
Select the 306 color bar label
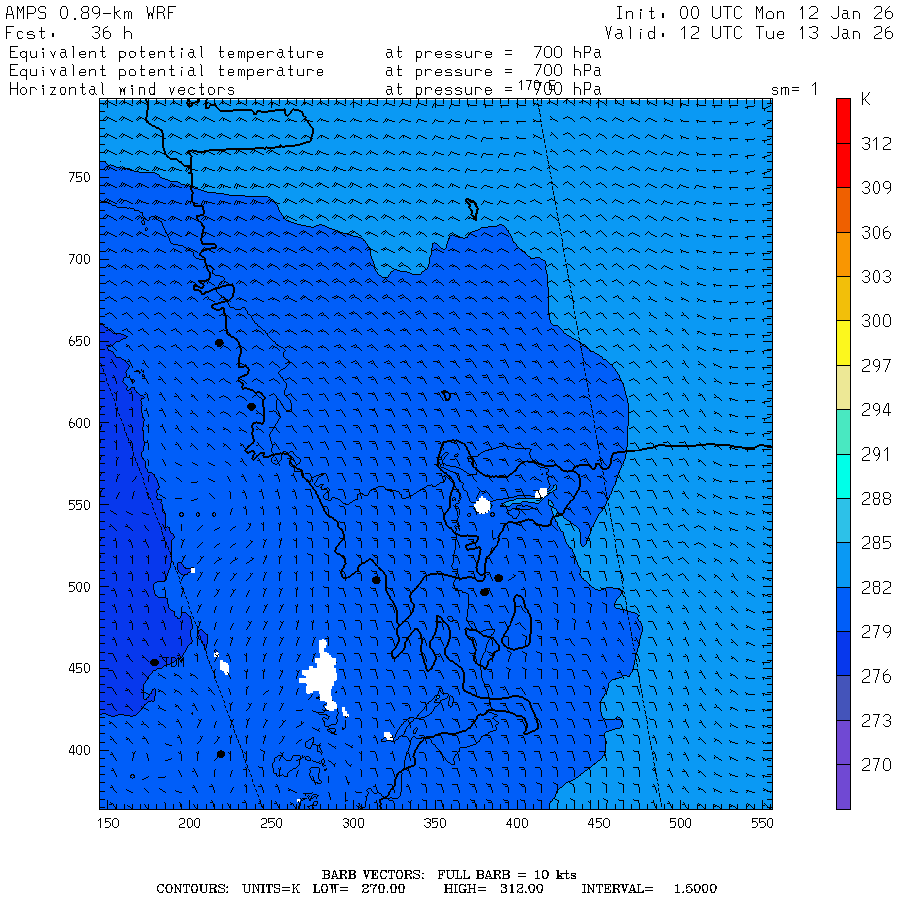(876, 232)
